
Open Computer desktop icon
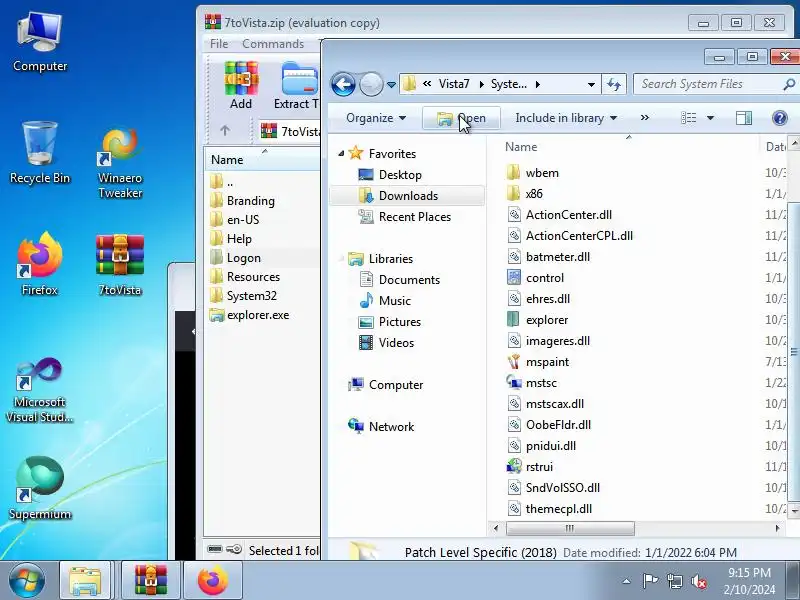tap(40, 43)
